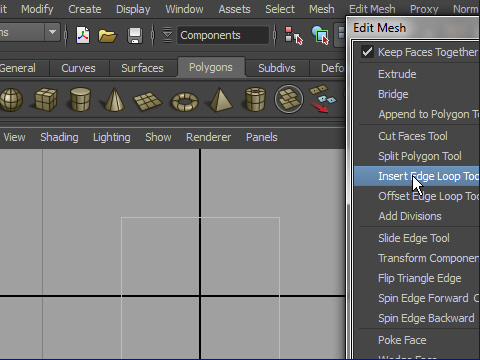Toggle select by hierarchy mode icon
The width and height of the screenshot is (480, 360).
point(293,35)
